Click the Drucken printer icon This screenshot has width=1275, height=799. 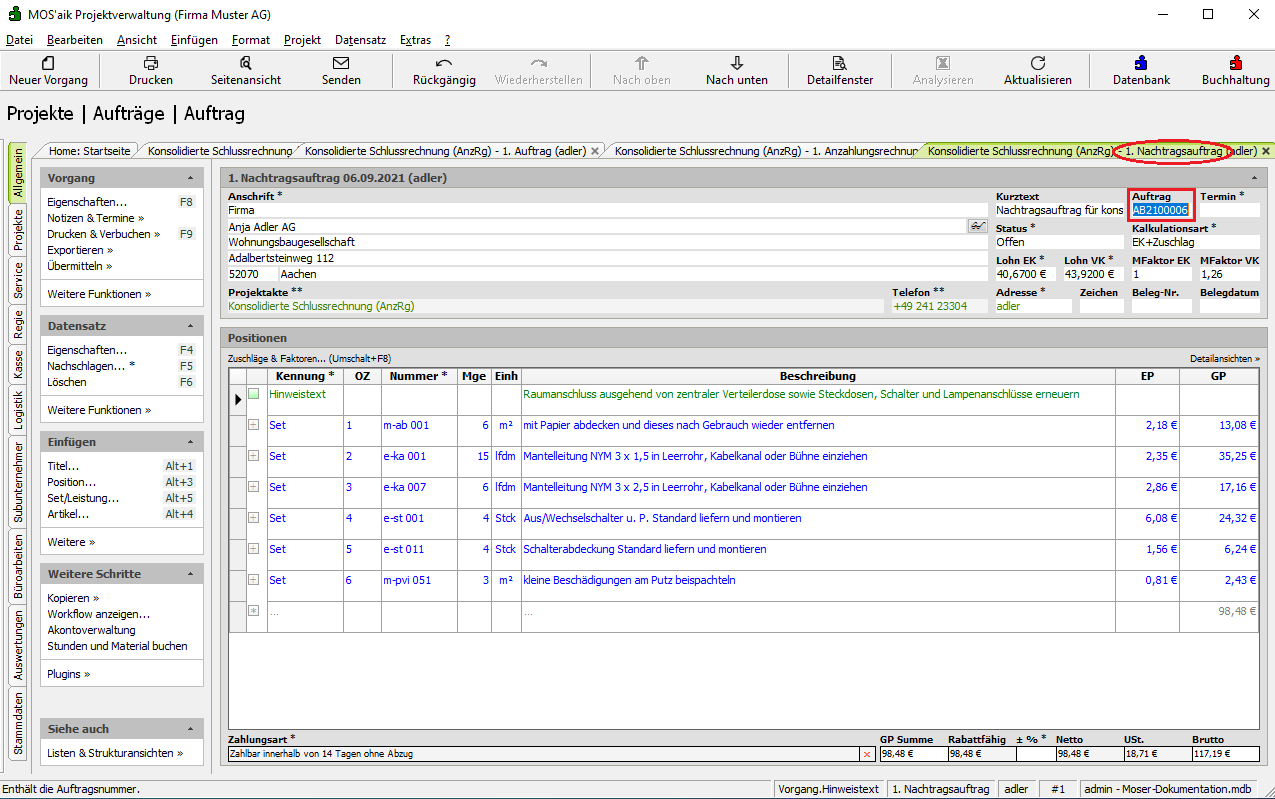click(151, 63)
